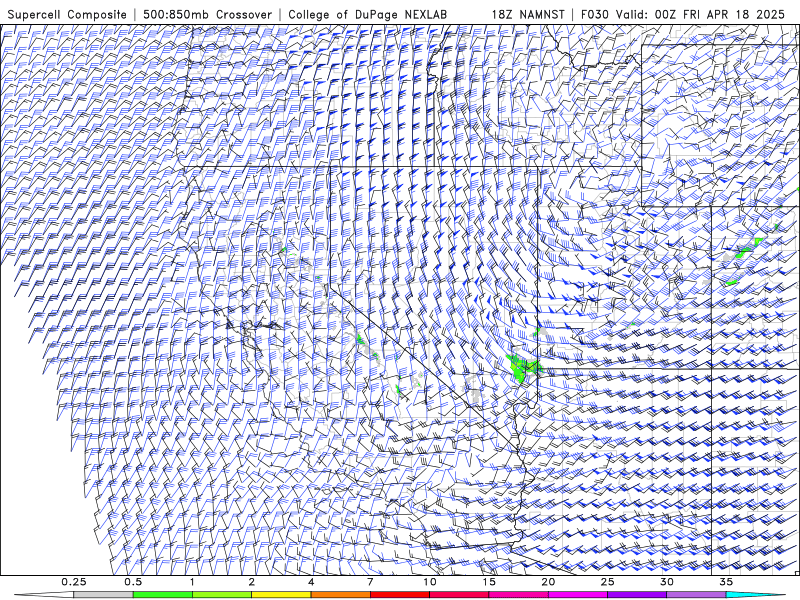Click the lime swatch between 1 and 2
The image size is (800, 600).
222,595
